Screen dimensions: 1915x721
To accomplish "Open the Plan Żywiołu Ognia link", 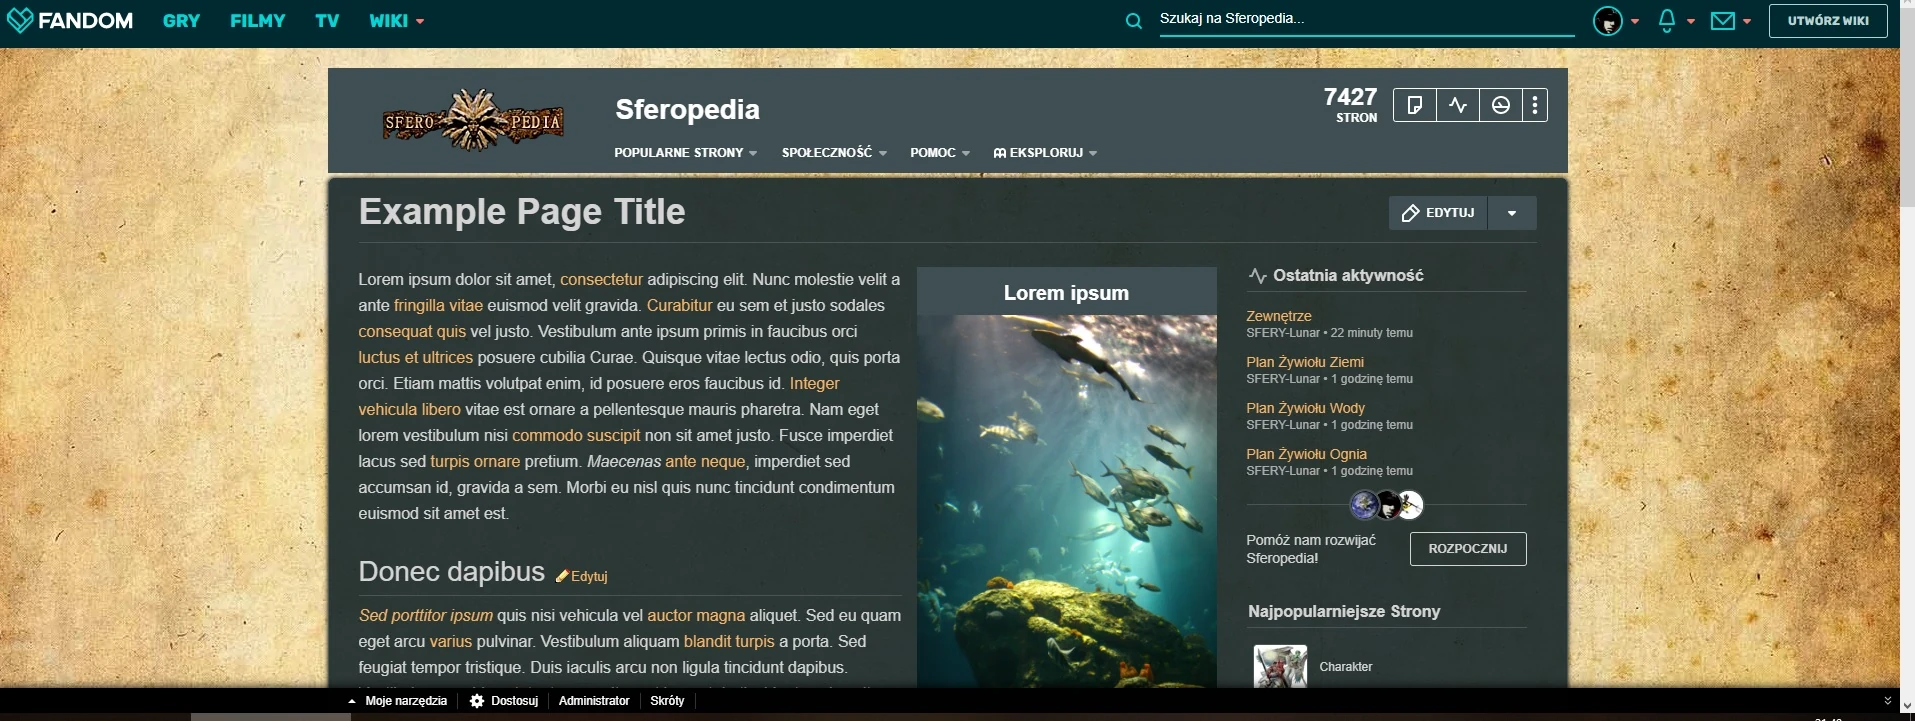I will (x=1306, y=454).
